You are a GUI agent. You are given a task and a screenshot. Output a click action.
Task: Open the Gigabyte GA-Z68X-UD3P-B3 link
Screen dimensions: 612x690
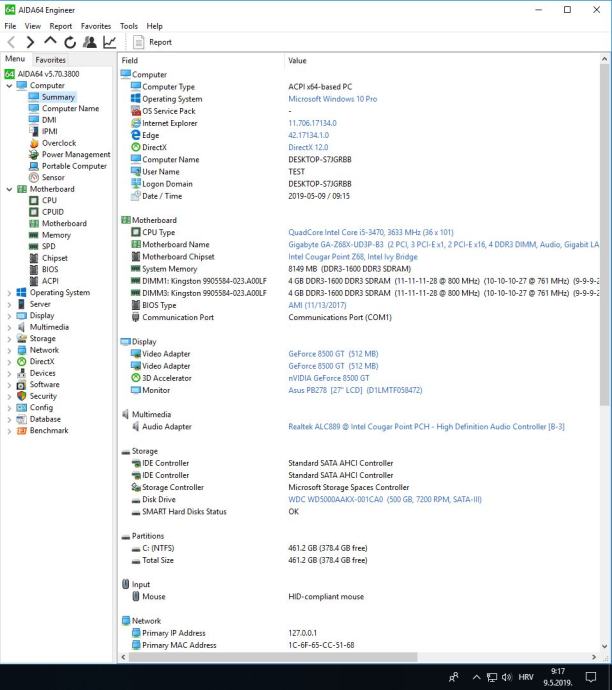pos(443,244)
